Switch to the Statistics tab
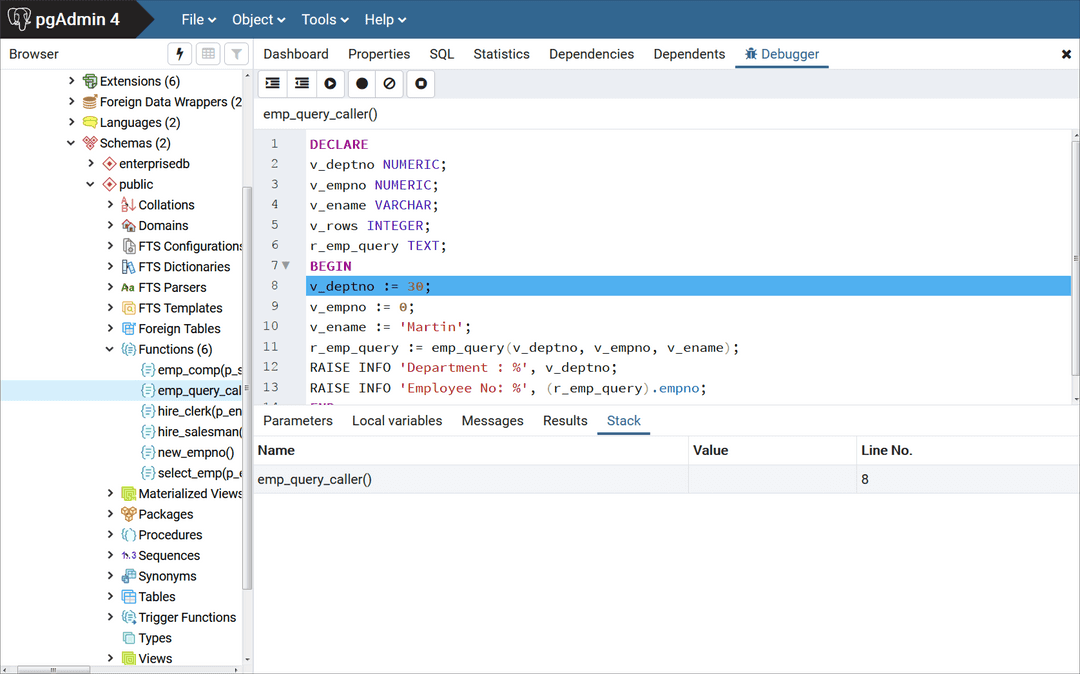The image size is (1080, 674). (501, 53)
